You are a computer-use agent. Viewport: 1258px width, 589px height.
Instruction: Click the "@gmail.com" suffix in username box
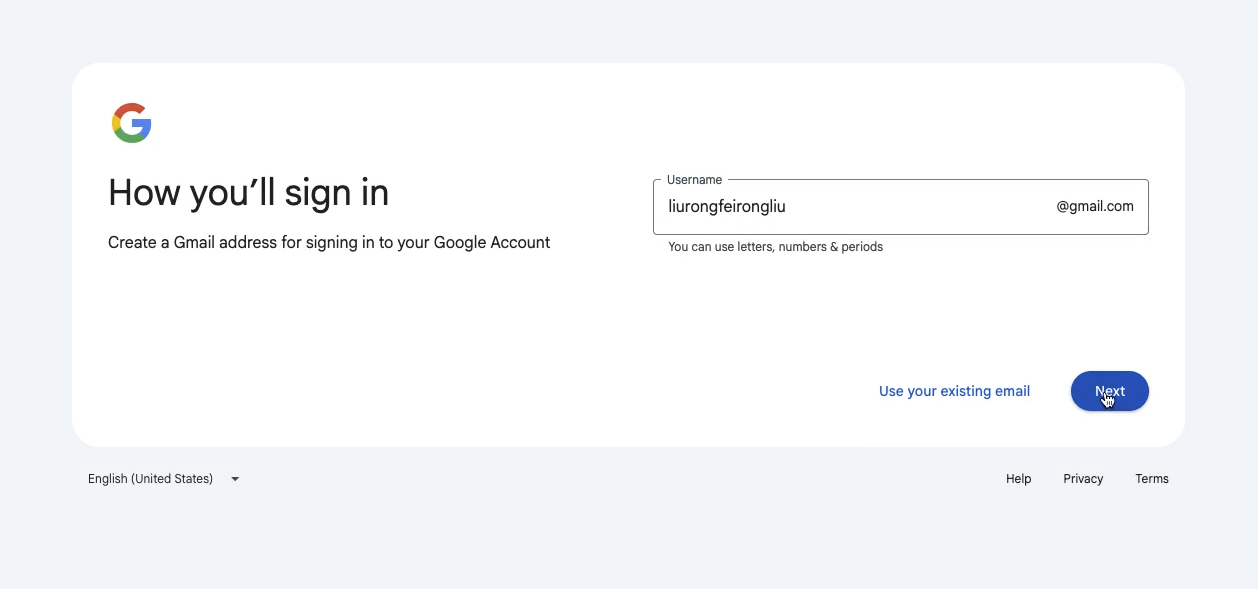point(1095,207)
